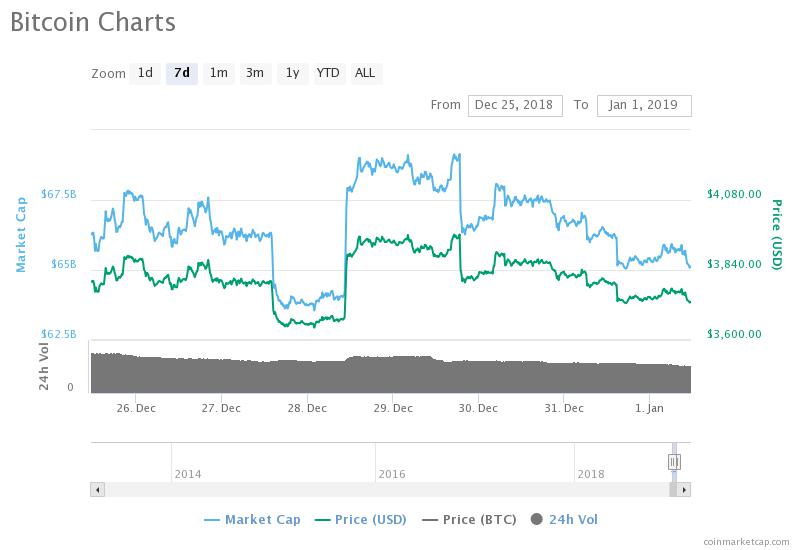Viewport: 800px width, 550px height.
Task: Toggle Market Cap series in legend
Action: 252,519
